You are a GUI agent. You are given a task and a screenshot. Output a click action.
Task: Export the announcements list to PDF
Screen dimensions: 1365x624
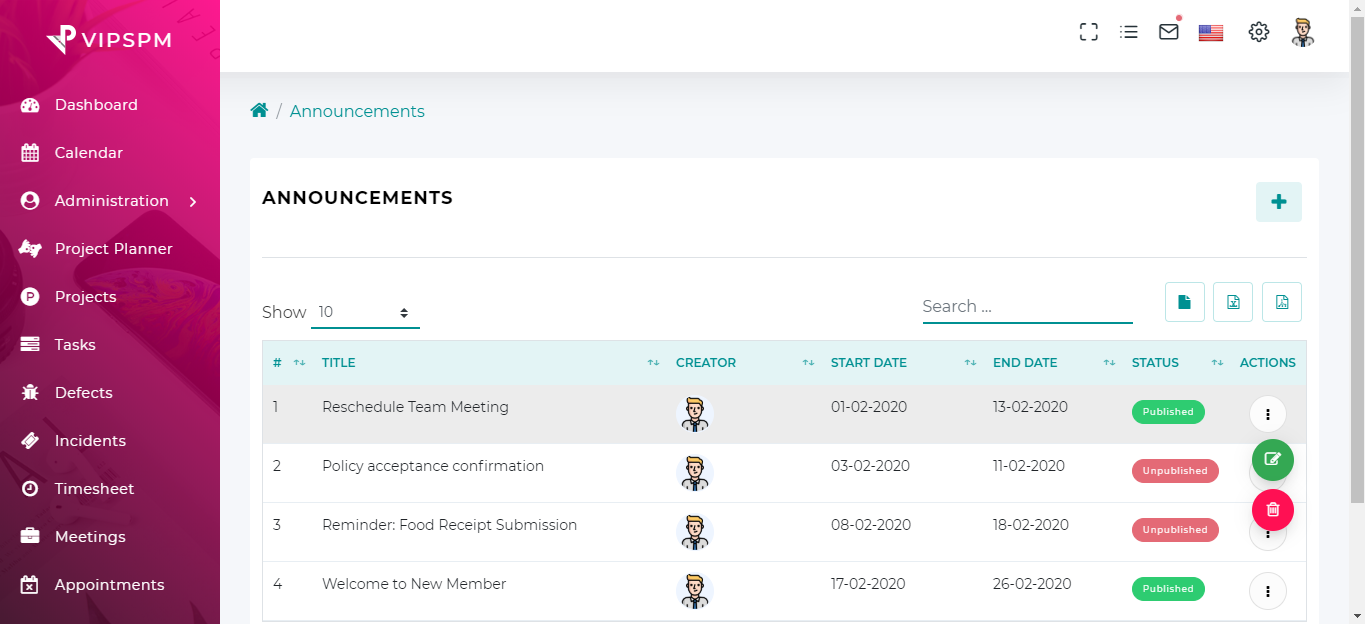point(1281,301)
